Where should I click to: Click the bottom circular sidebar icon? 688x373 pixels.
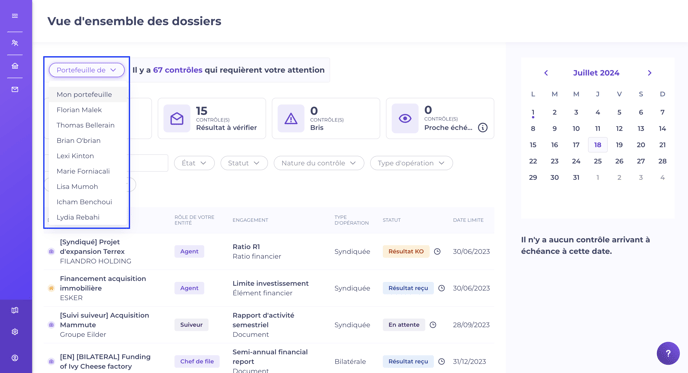tap(15, 358)
